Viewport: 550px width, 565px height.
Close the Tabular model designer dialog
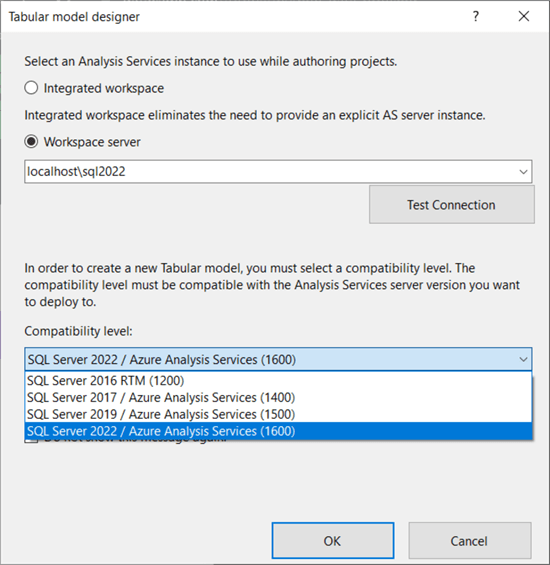tap(524, 16)
